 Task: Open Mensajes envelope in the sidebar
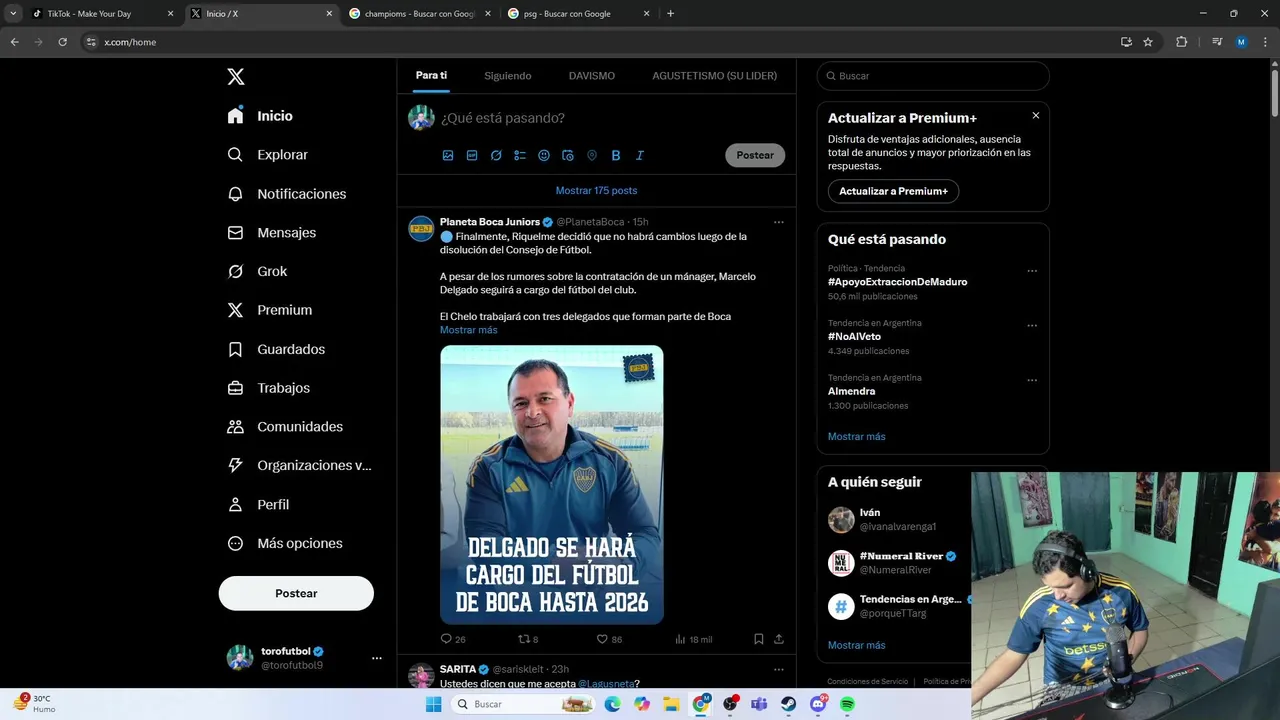pyautogui.click(x=272, y=232)
